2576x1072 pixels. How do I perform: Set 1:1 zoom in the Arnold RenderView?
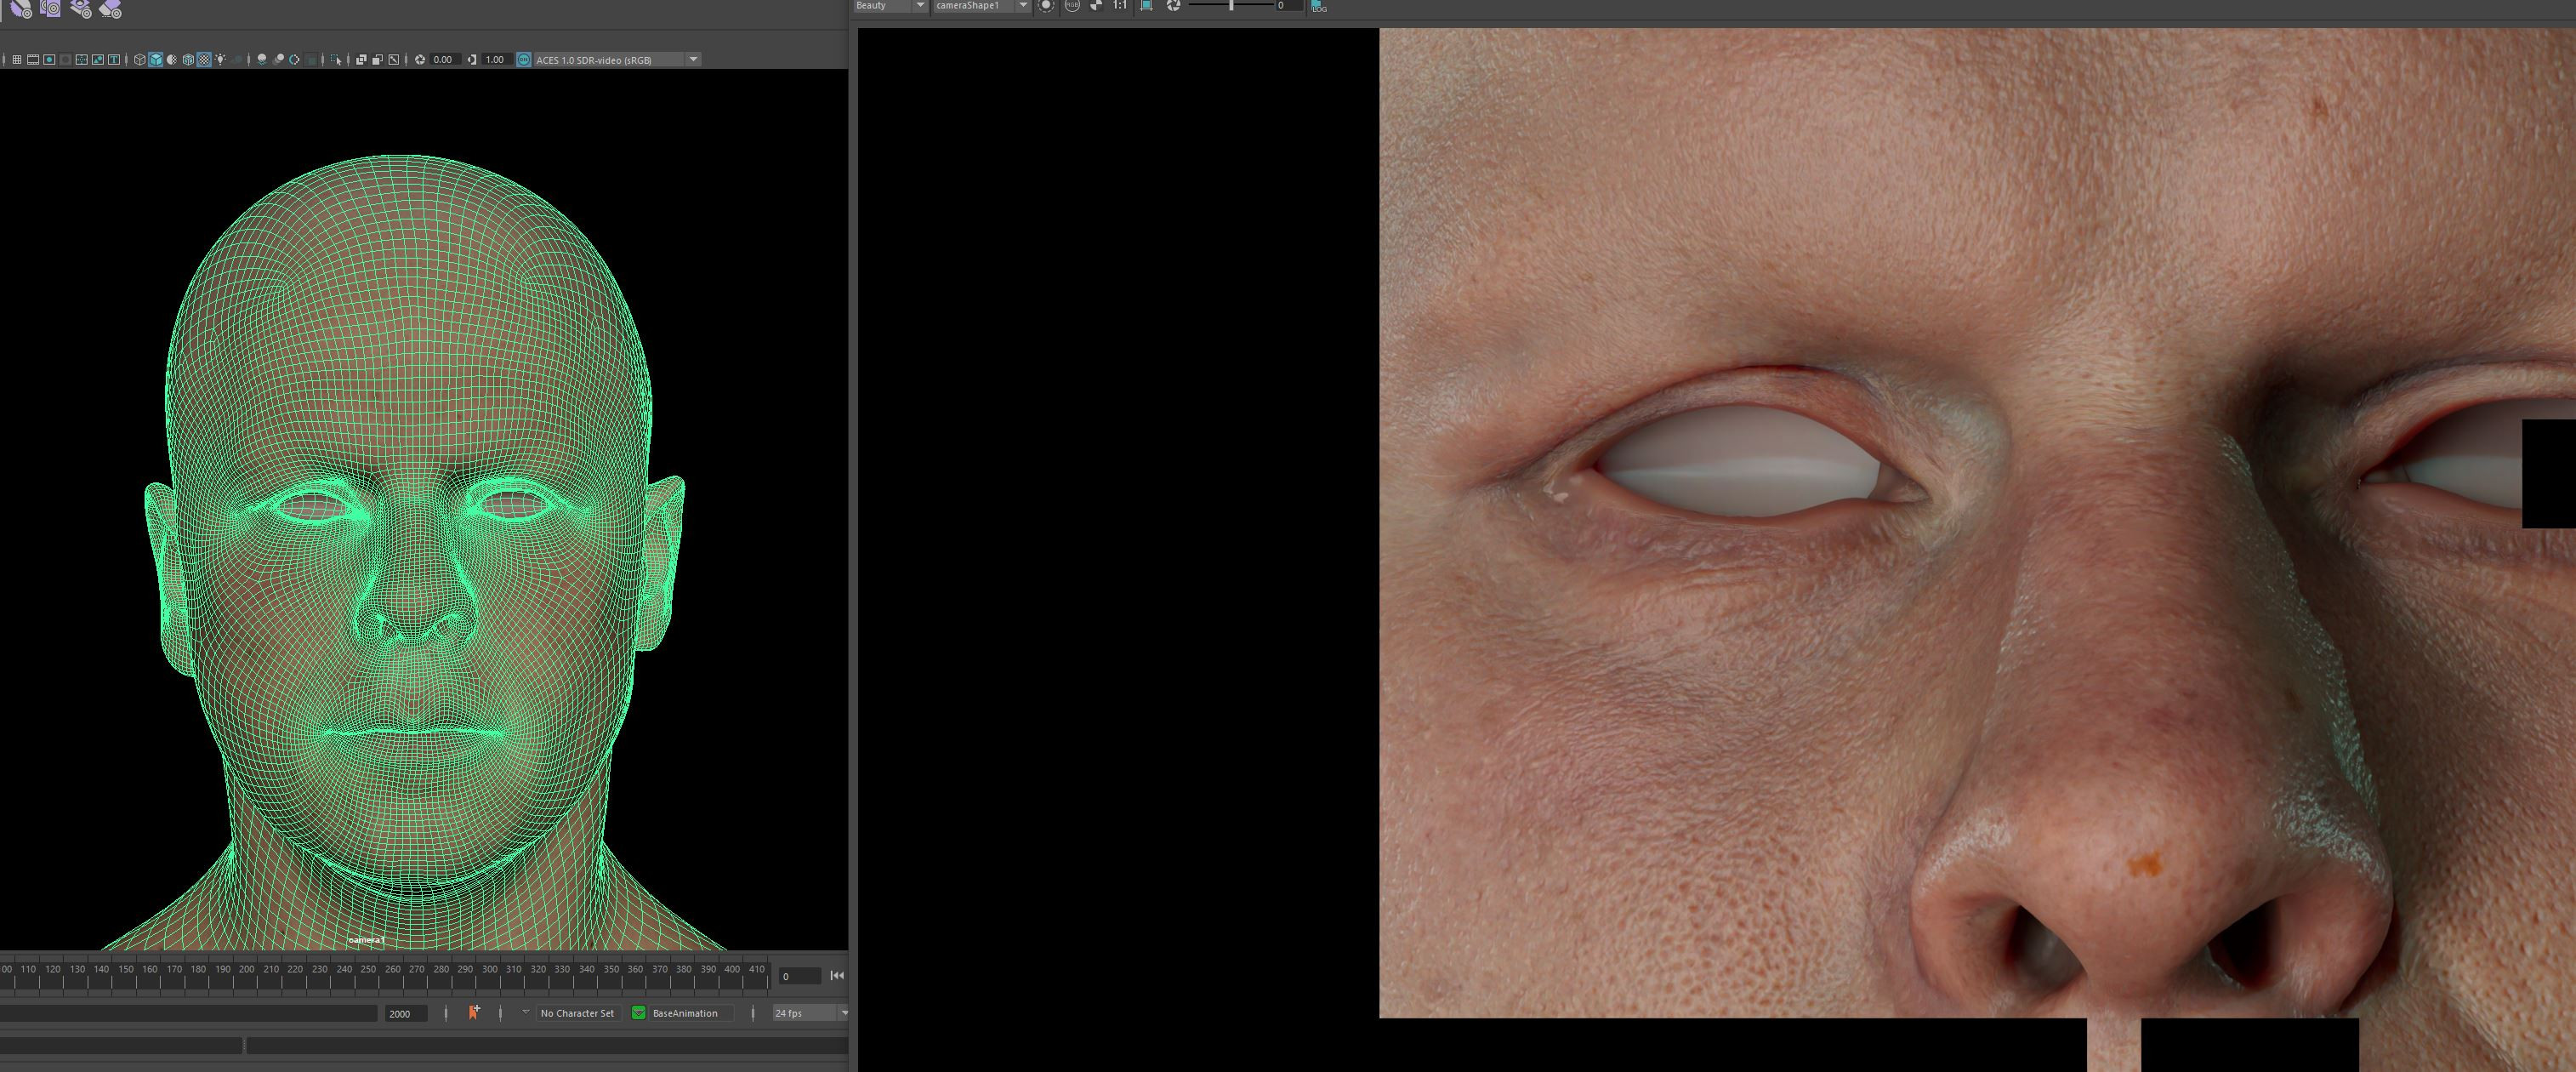(x=1119, y=8)
